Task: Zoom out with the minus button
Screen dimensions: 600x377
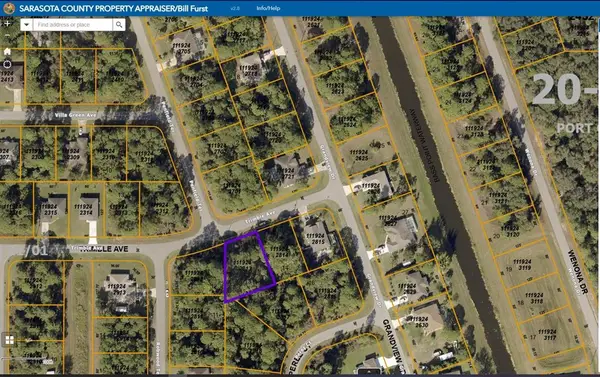Action: [x=7, y=36]
